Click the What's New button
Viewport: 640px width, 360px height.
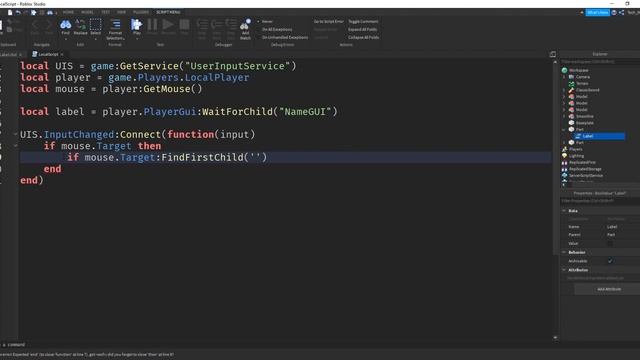pos(598,13)
